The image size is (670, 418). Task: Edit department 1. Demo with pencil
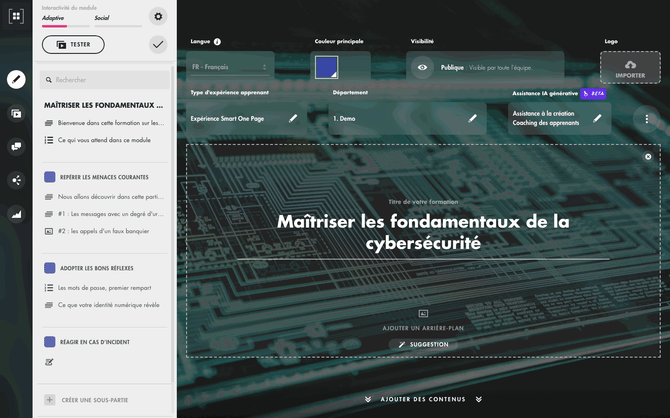pos(472,118)
